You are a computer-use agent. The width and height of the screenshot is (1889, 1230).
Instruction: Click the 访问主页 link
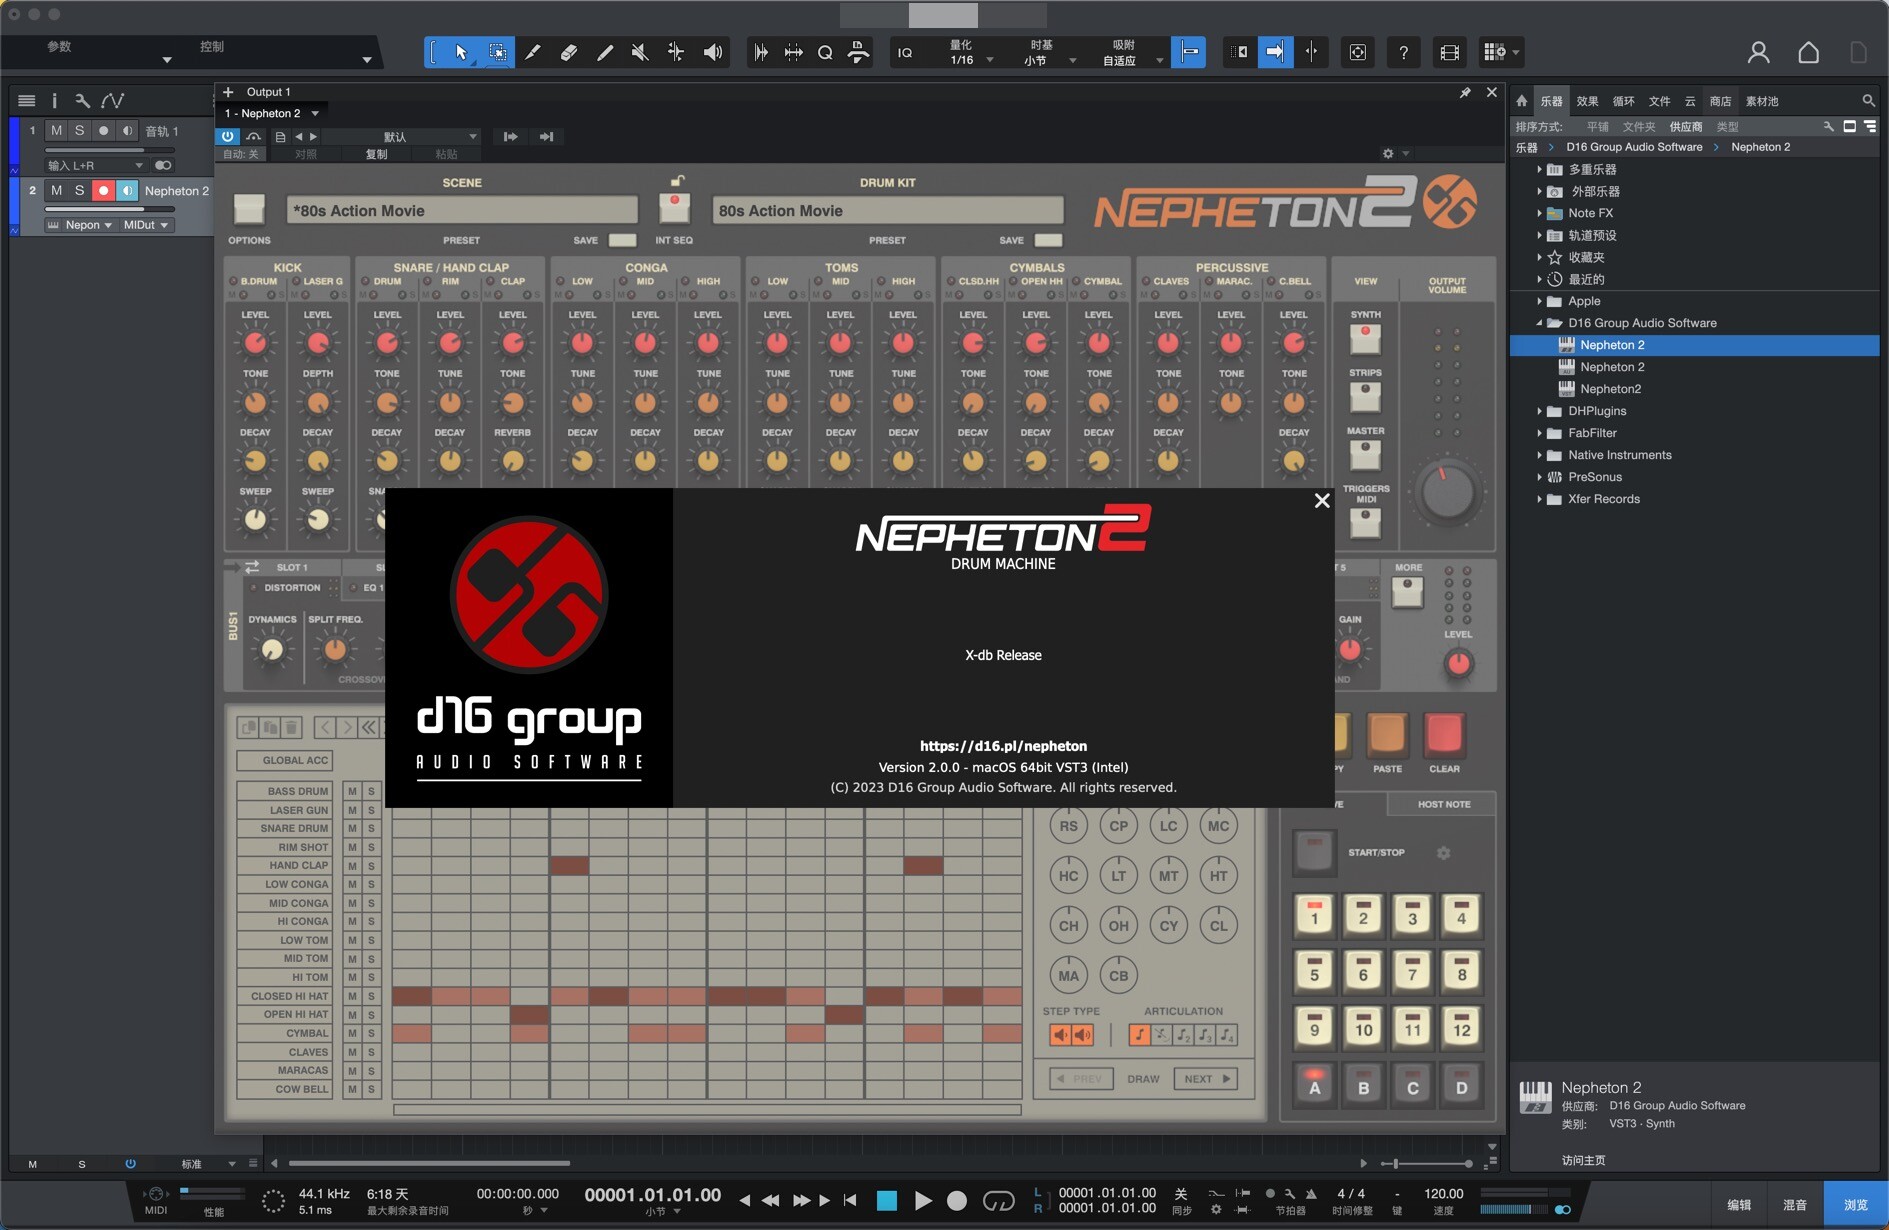coord(1583,1160)
